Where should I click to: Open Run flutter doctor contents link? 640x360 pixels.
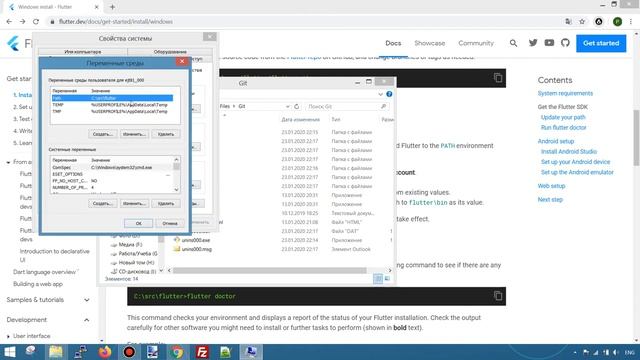click(x=563, y=128)
